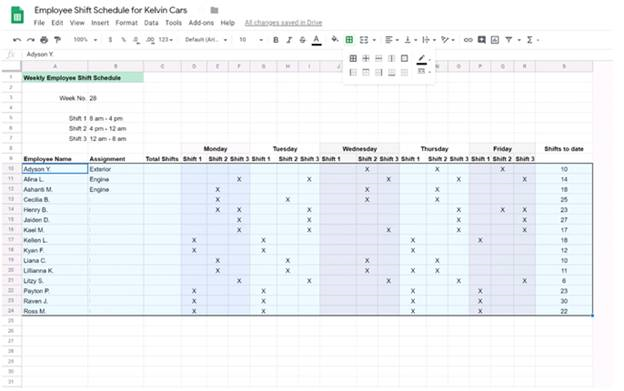The width and height of the screenshot is (624, 391).
Task: Toggle Bold formatting
Action: [275, 40]
